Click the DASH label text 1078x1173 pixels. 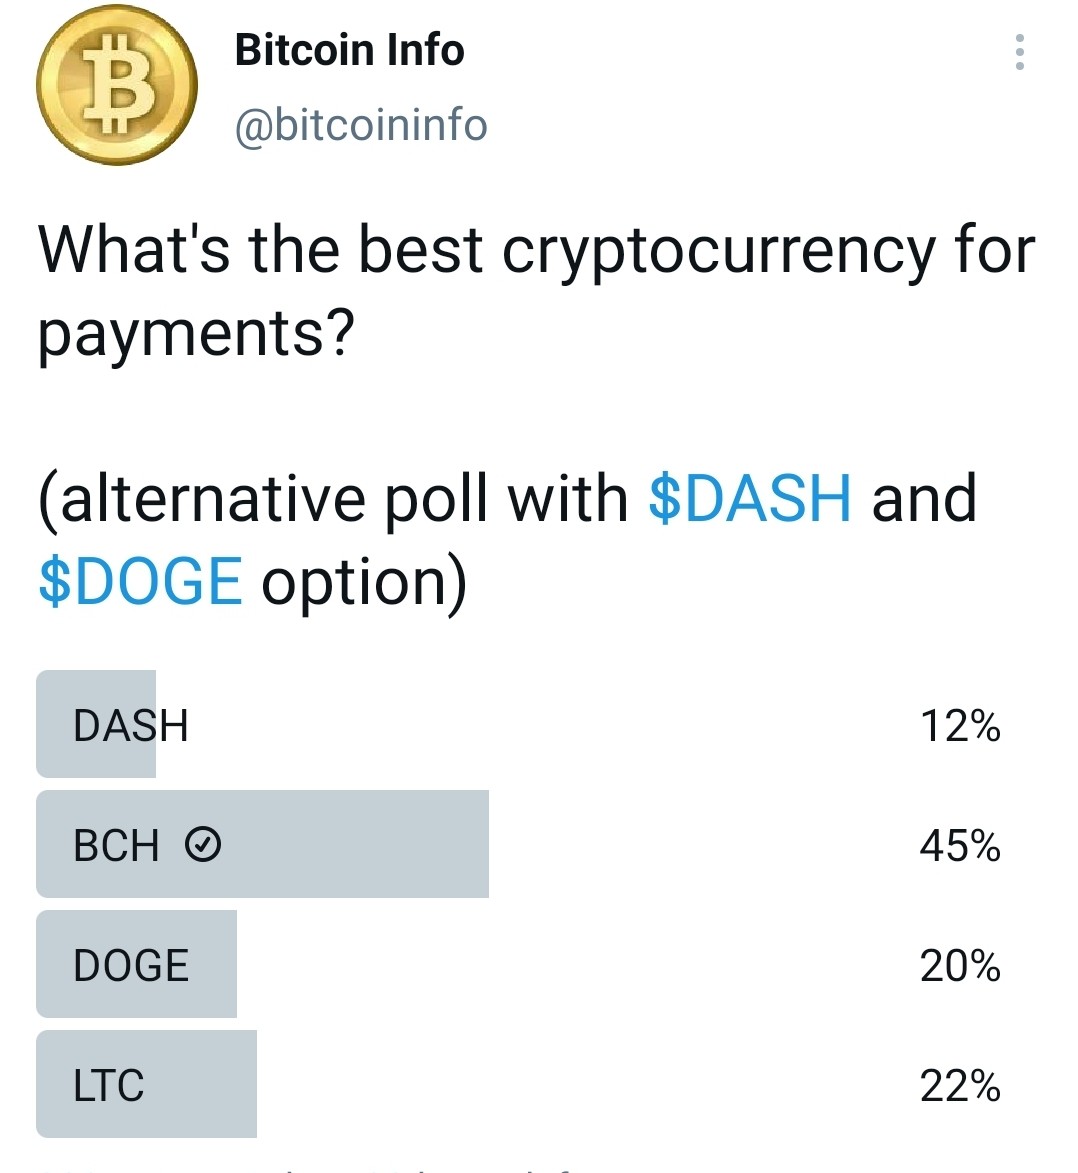point(130,726)
